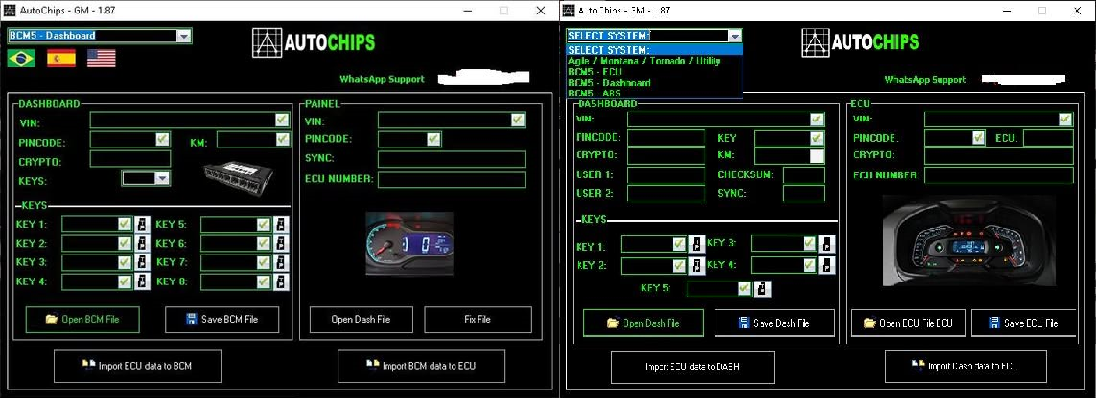Click WhatsApp Support text in left window
Screen dimensions: 1098x398
click(382, 79)
